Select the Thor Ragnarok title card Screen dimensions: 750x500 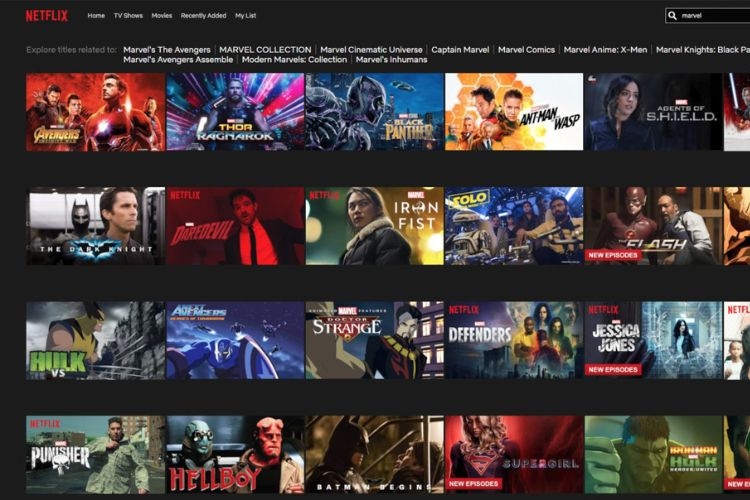click(x=235, y=112)
